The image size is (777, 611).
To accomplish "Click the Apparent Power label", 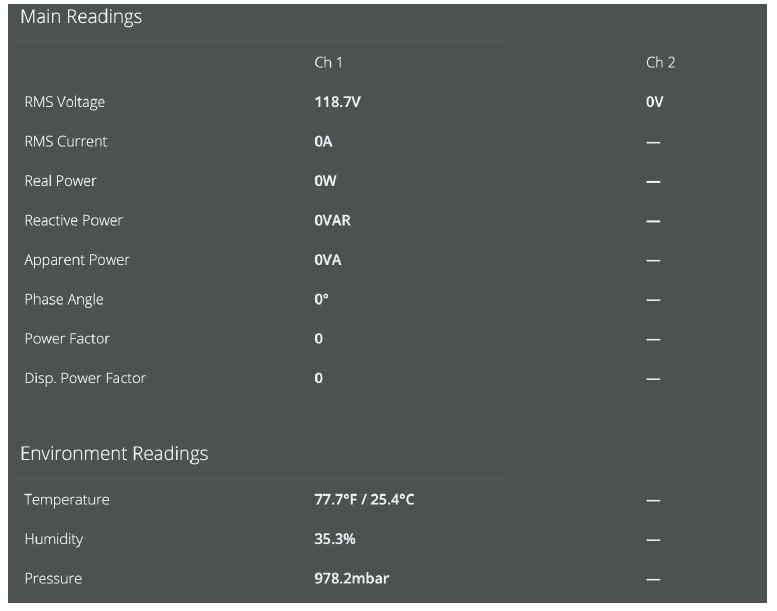I will [x=77, y=260].
